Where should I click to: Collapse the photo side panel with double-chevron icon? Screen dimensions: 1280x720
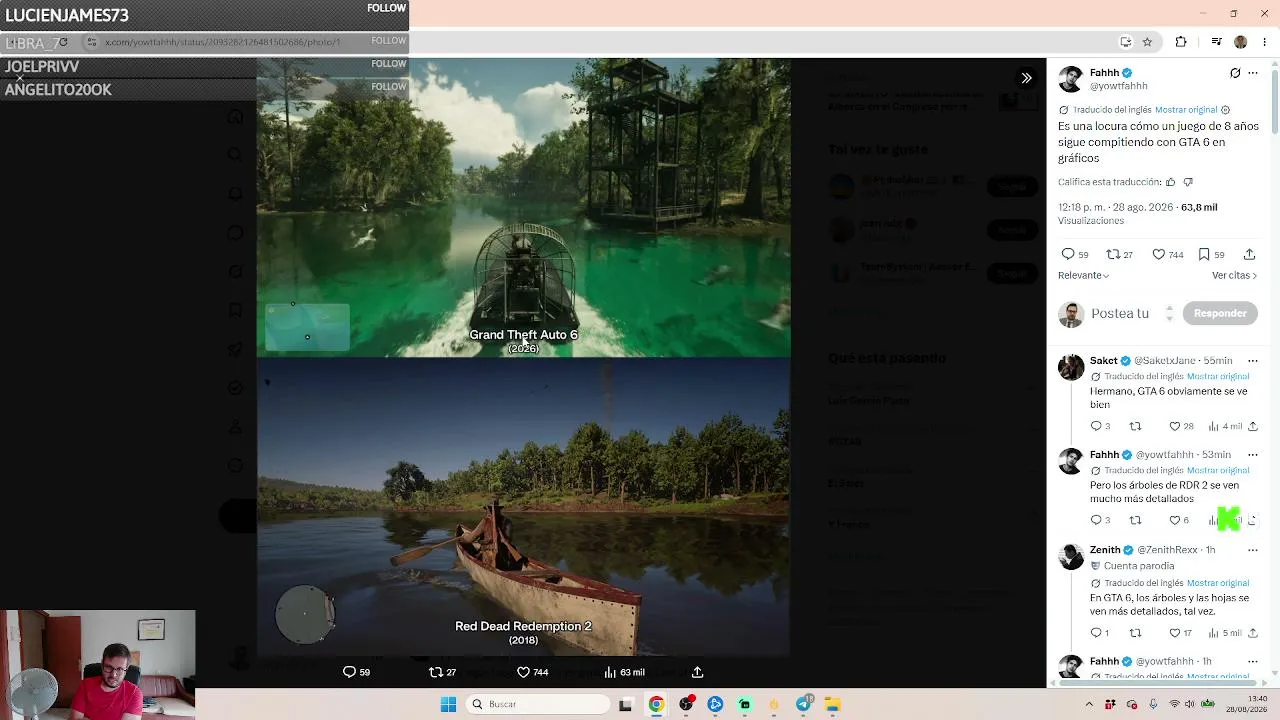click(x=1026, y=78)
